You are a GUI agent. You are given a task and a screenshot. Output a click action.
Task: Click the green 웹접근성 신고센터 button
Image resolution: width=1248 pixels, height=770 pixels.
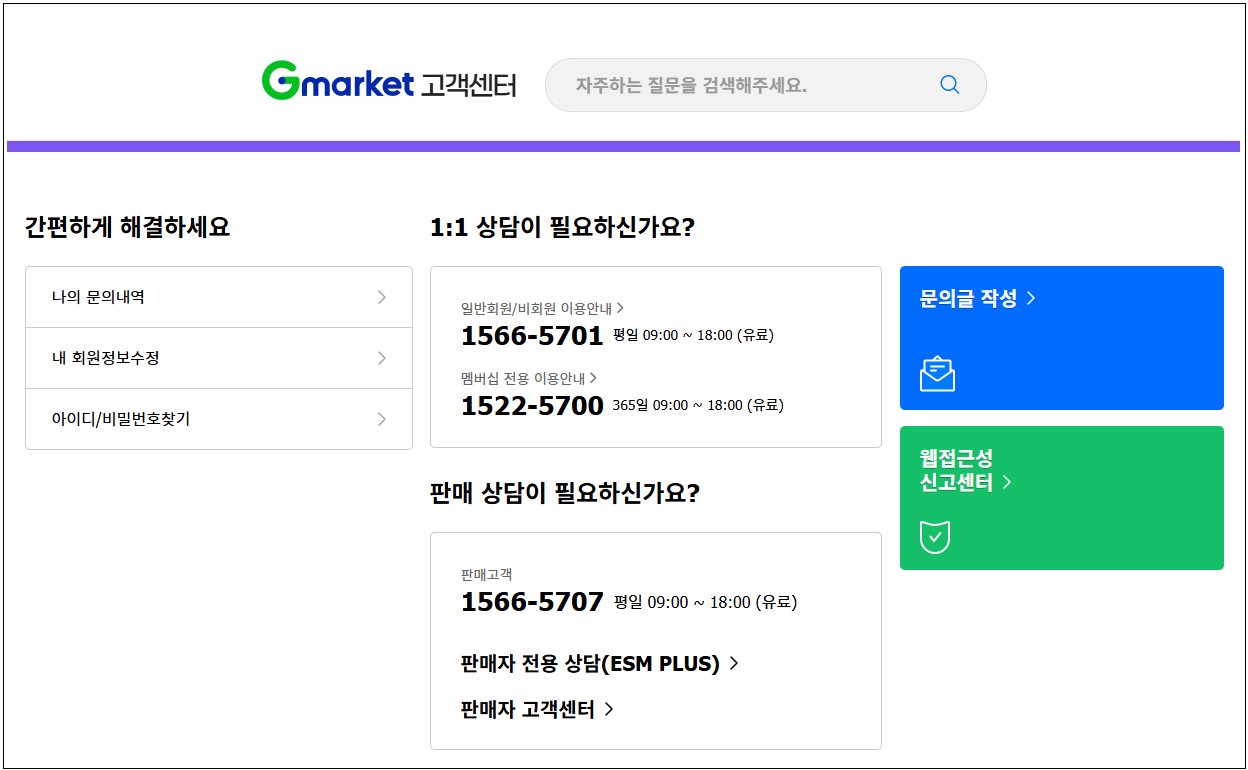click(1062, 498)
